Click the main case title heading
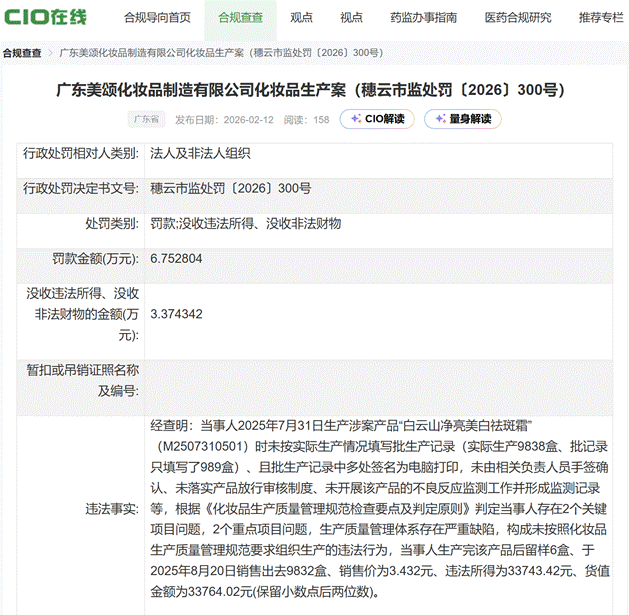This screenshot has width=629, height=615. (x=311, y=90)
